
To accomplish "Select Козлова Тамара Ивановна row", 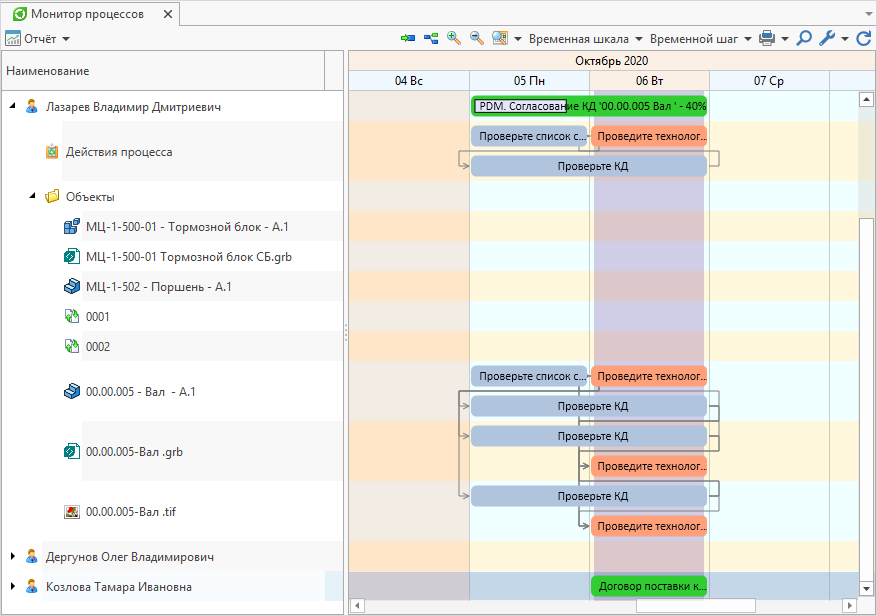I will (173, 586).
